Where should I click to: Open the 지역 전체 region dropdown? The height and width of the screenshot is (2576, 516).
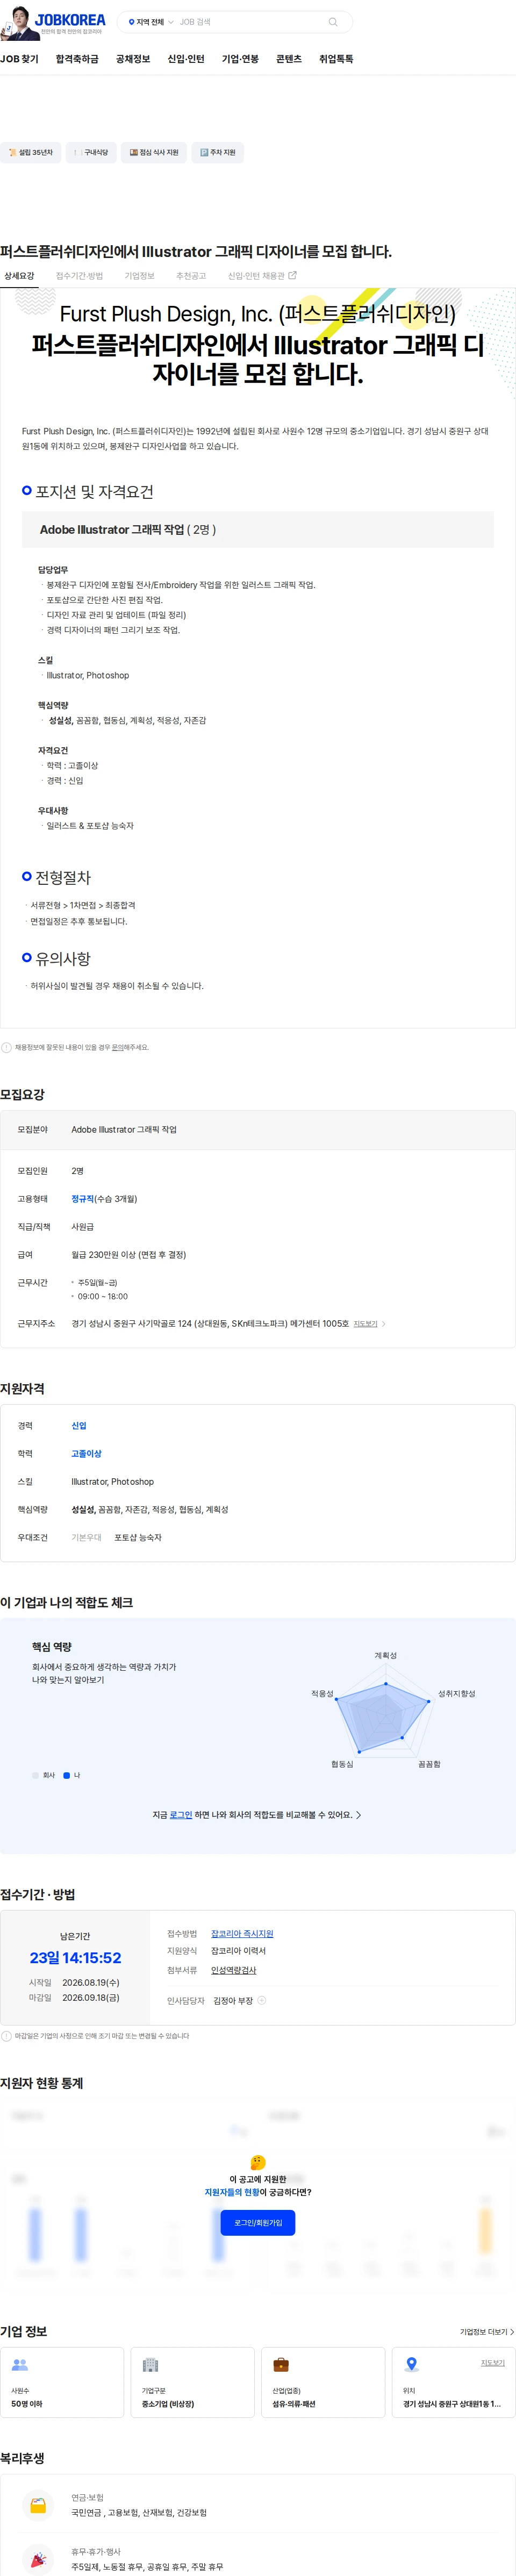coord(151,22)
